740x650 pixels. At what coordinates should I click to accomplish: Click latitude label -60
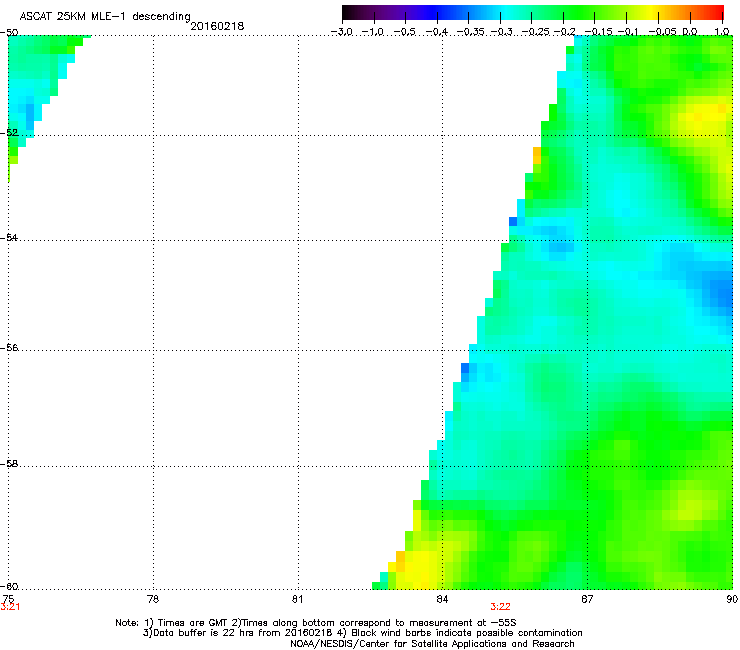click(x=9, y=587)
